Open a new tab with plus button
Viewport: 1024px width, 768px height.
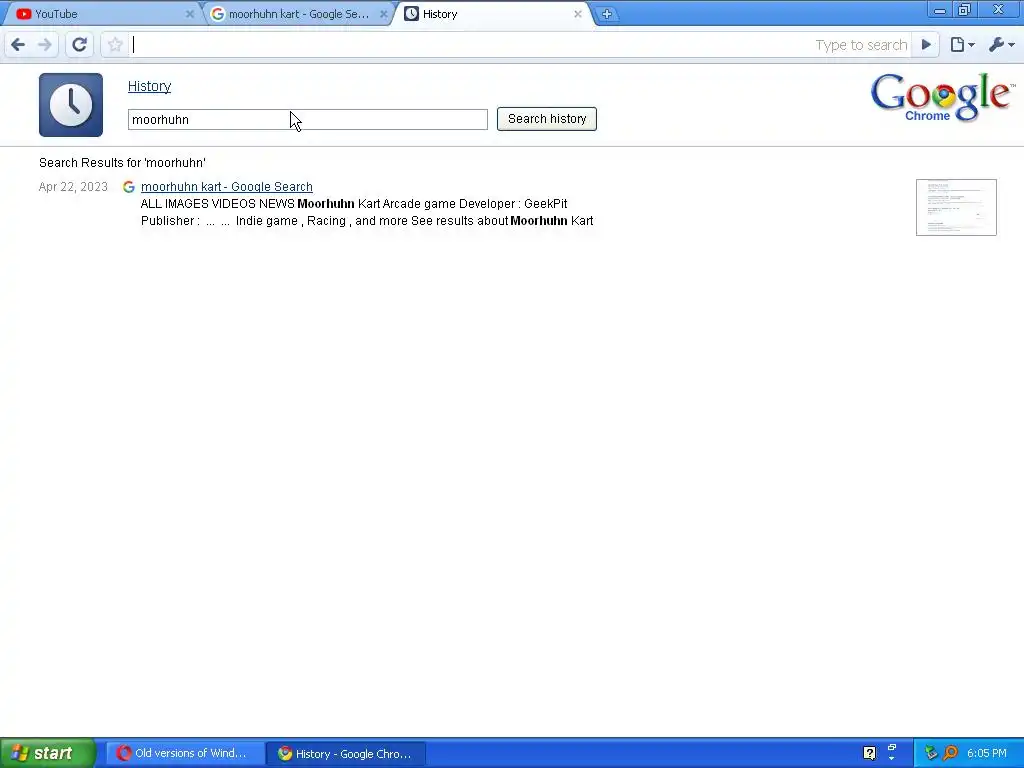coord(606,14)
